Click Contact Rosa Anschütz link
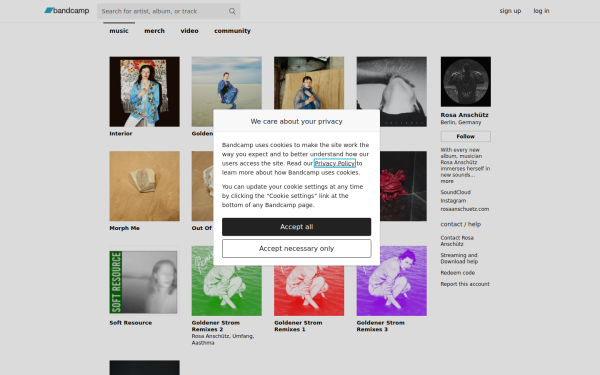The height and width of the screenshot is (375, 600). coord(457,241)
